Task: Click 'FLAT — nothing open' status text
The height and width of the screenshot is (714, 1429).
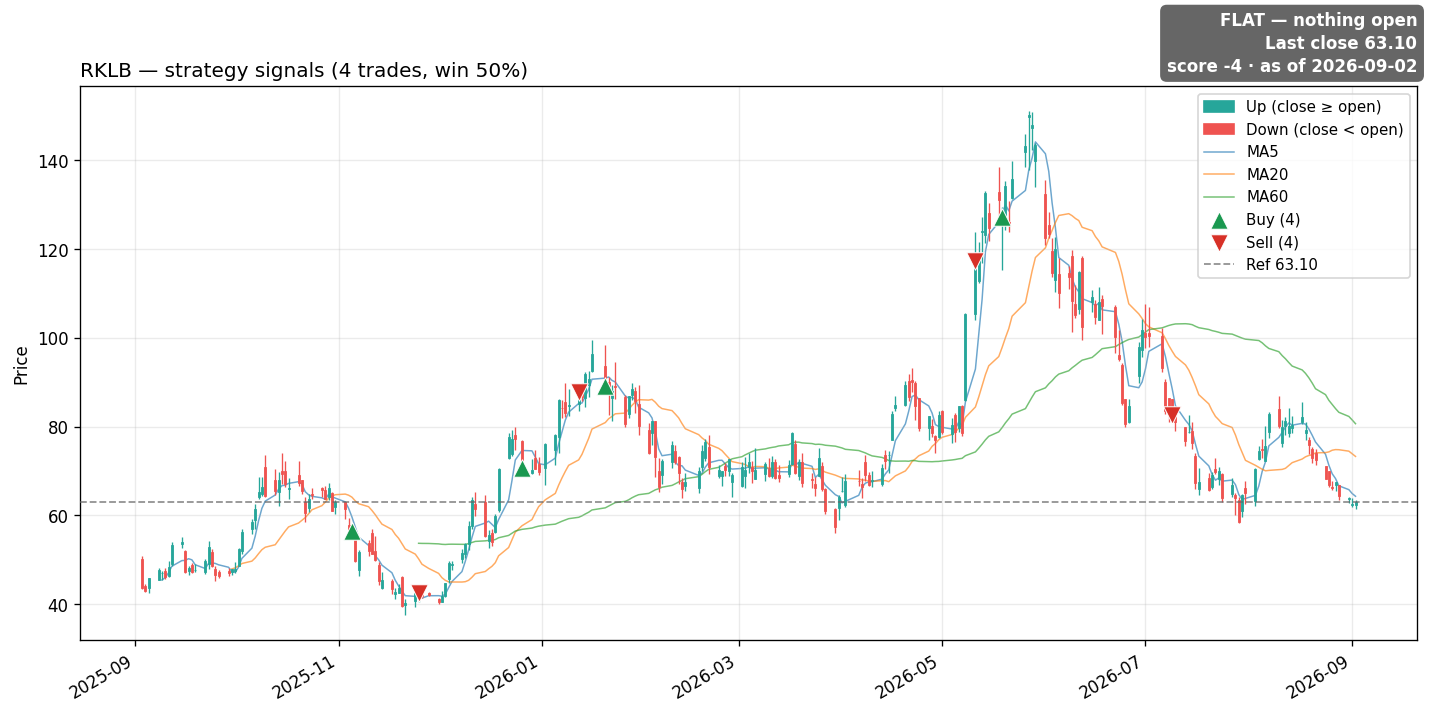Action: click(x=1318, y=20)
